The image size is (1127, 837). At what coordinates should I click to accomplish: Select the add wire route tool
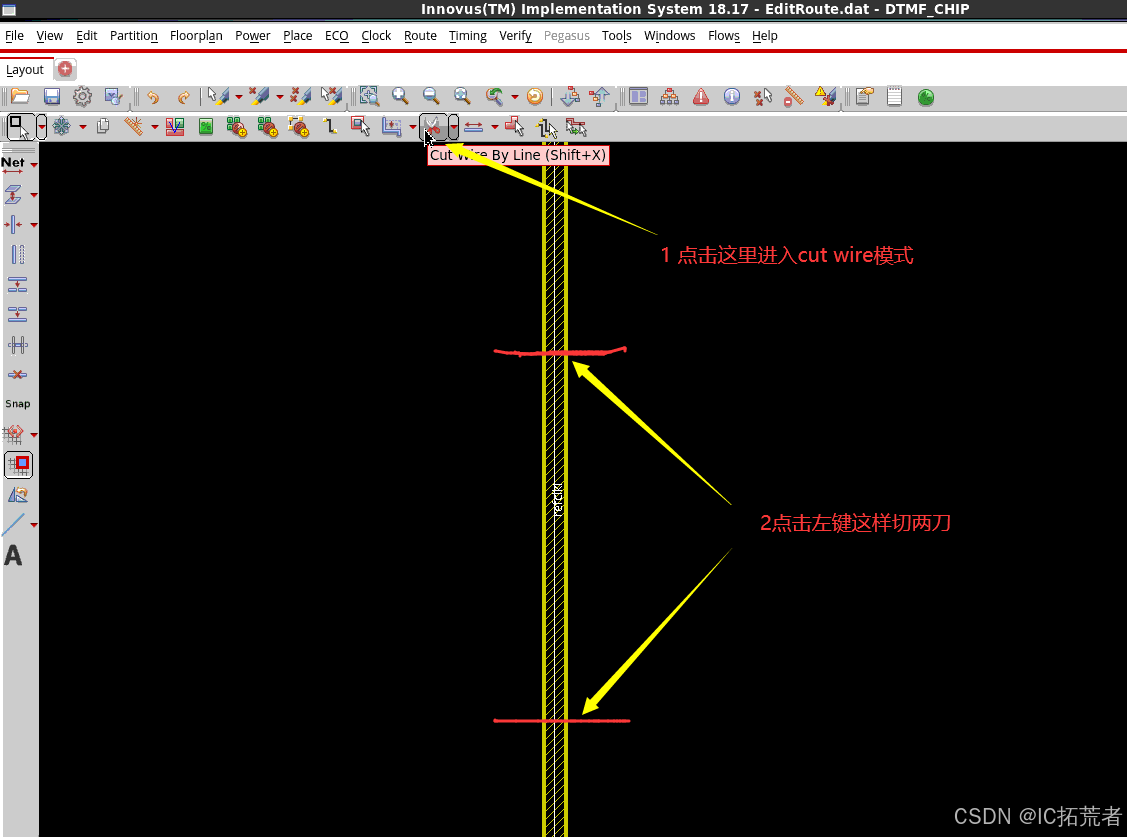[x=330, y=126]
